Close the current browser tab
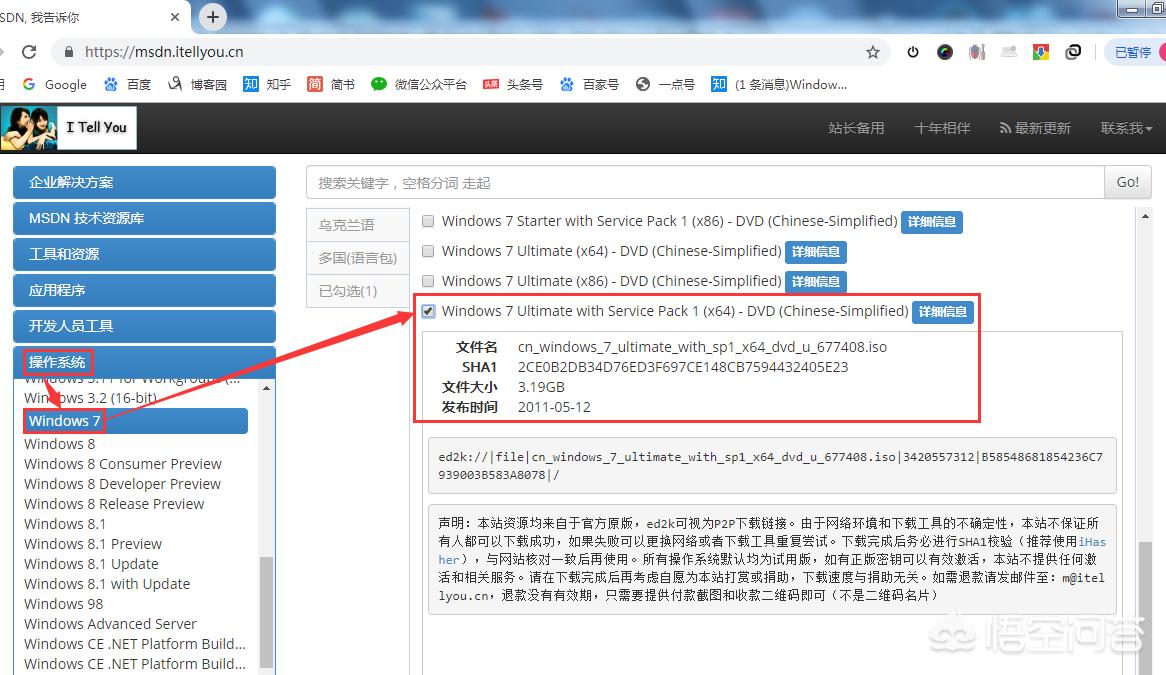This screenshot has width=1166, height=675. [175, 16]
